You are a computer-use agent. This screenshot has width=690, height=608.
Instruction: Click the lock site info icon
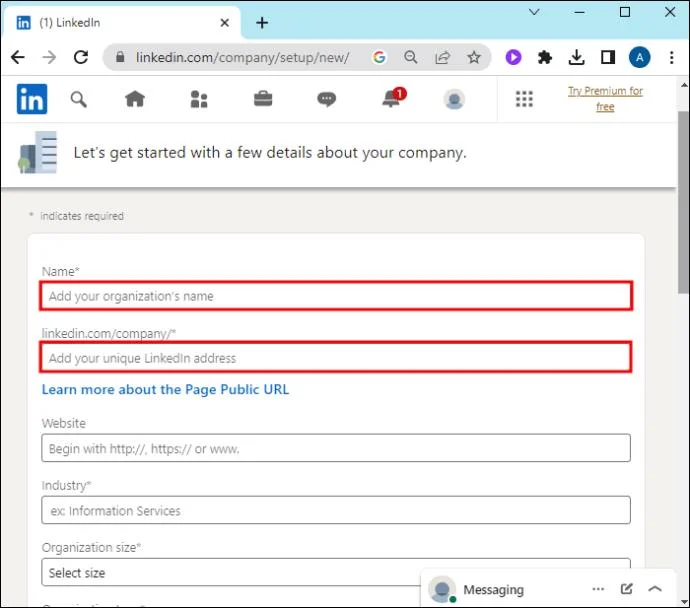pos(120,57)
